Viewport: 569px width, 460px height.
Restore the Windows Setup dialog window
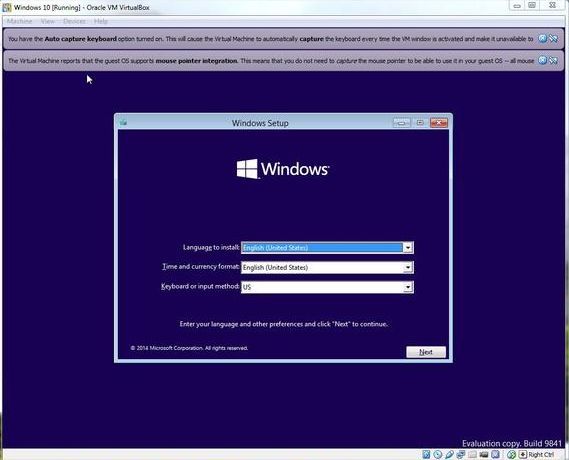[x=420, y=123]
